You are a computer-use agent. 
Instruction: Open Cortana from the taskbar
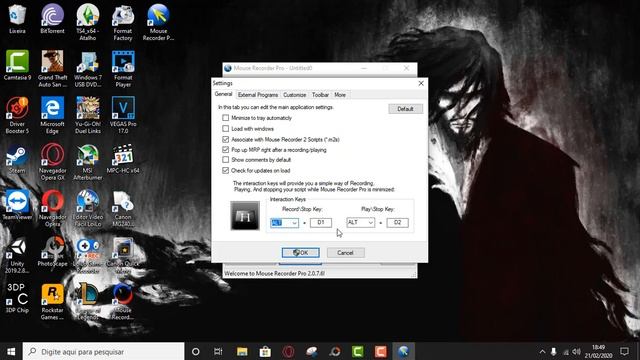196,351
